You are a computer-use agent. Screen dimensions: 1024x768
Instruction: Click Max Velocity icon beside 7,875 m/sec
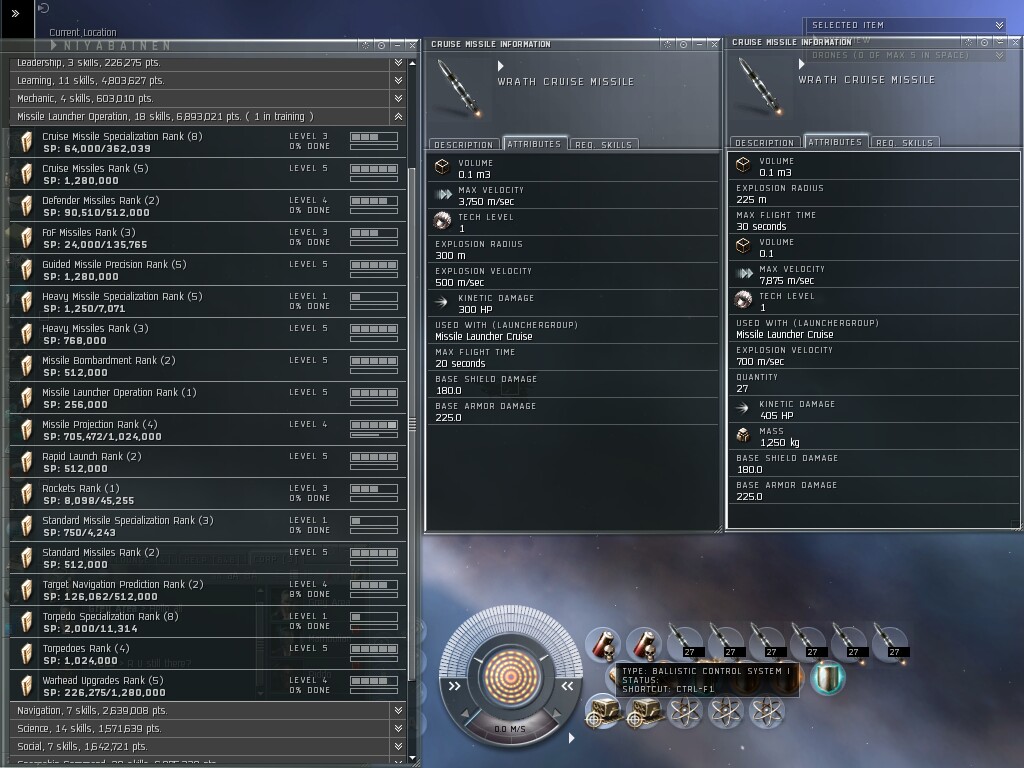click(x=744, y=273)
